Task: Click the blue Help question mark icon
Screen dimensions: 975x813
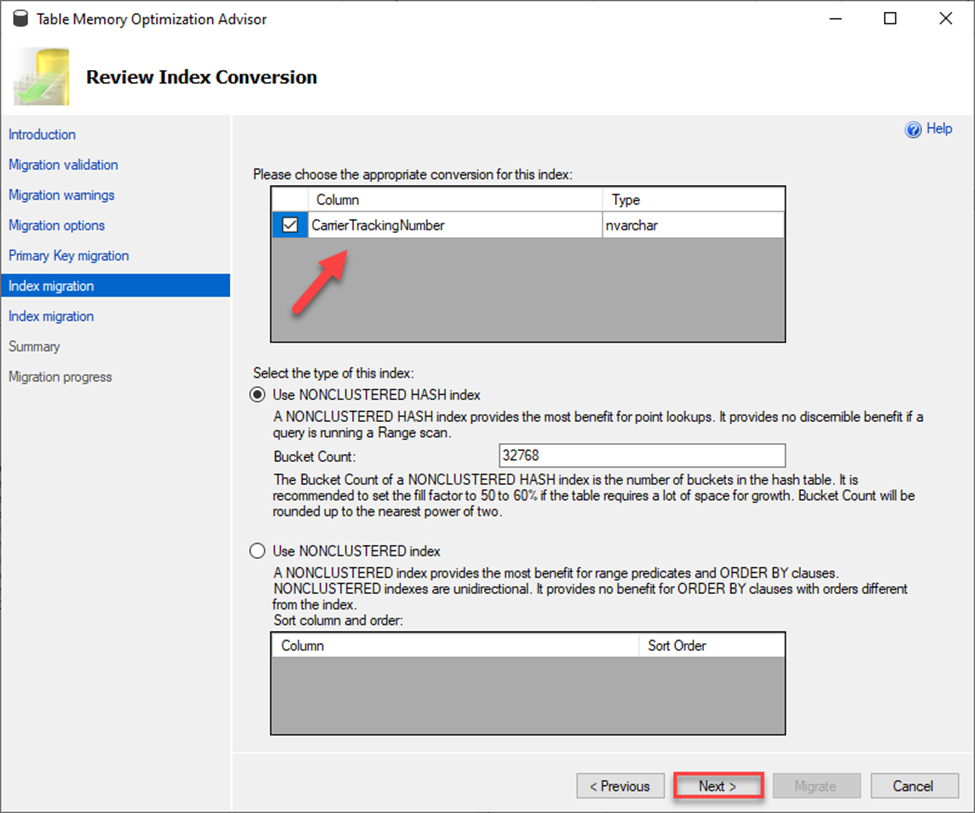Action: coord(913,129)
